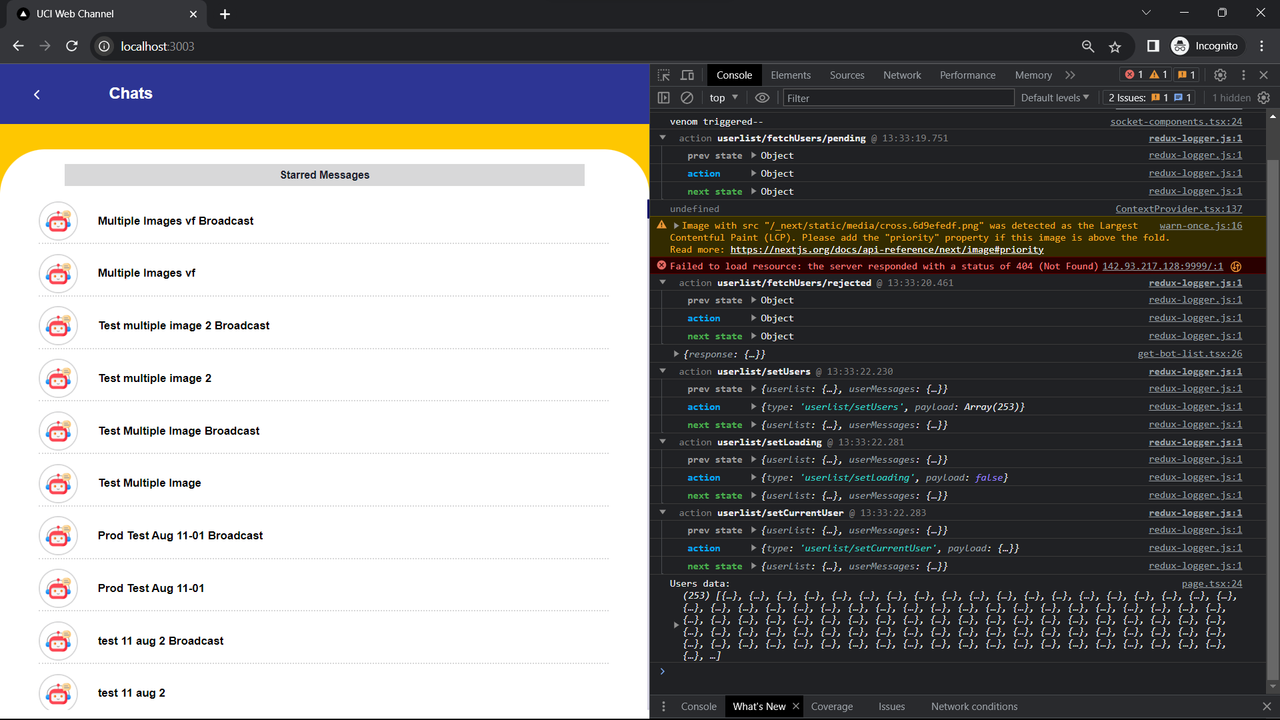Click the bot avatar beside Test Multiple Image
The height and width of the screenshot is (720, 1280).
click(58, 483)
